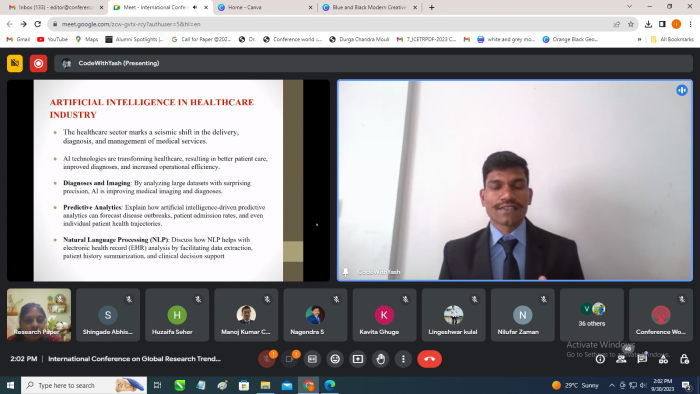Raise hand in the meeting
The image size is (700, 394).
click(x=380, y=359)
